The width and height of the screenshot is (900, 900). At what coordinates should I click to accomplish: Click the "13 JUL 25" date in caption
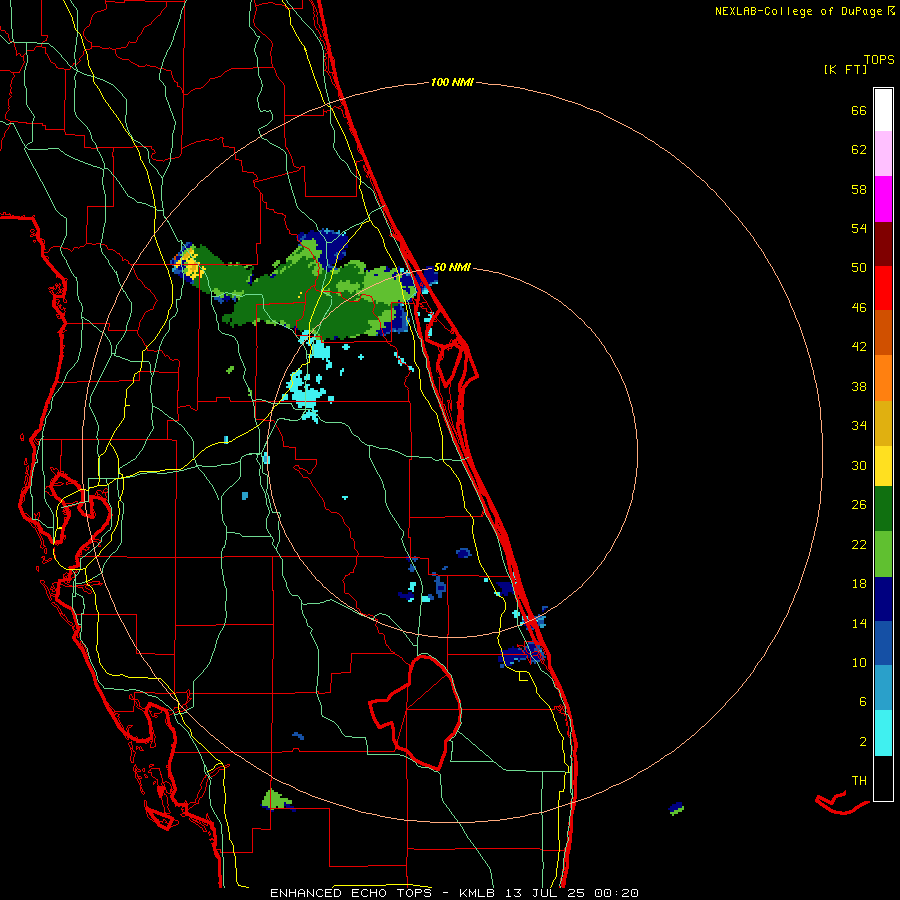547,893
